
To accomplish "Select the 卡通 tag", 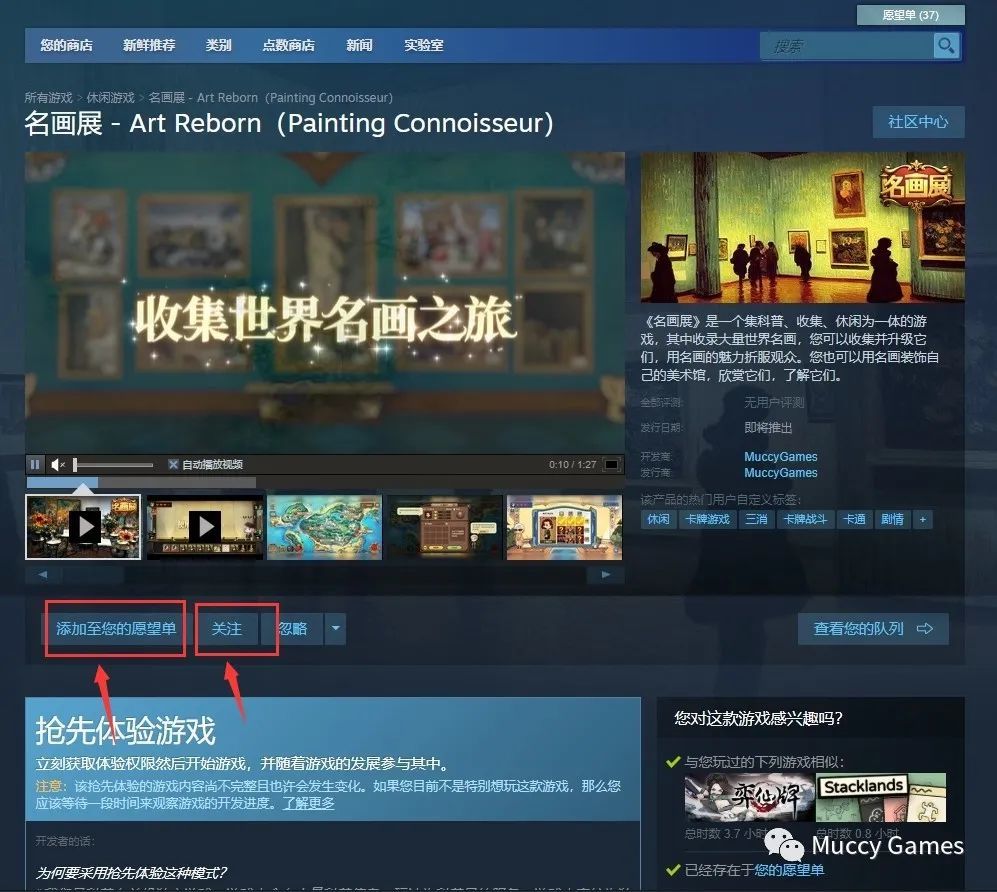I will coord(854,519).
